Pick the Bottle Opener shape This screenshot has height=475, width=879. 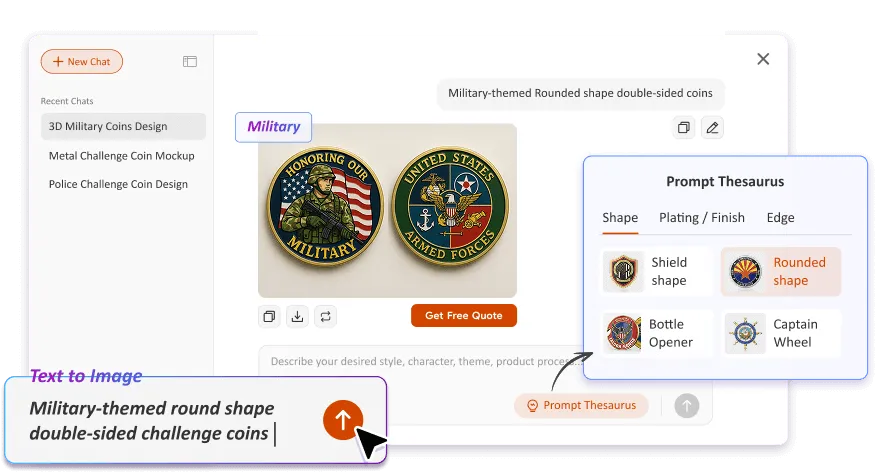[x=657, y=333]
